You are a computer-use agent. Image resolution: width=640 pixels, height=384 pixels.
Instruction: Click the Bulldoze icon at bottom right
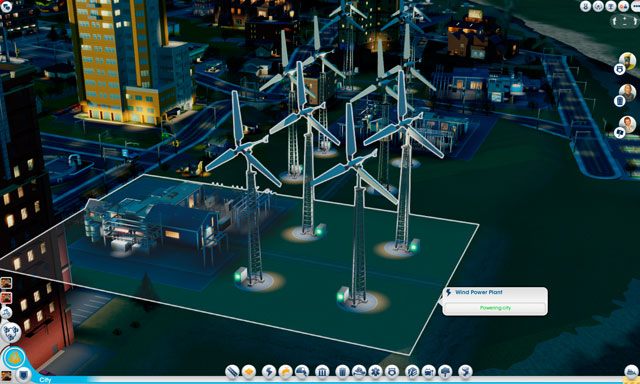pos(631,371)
